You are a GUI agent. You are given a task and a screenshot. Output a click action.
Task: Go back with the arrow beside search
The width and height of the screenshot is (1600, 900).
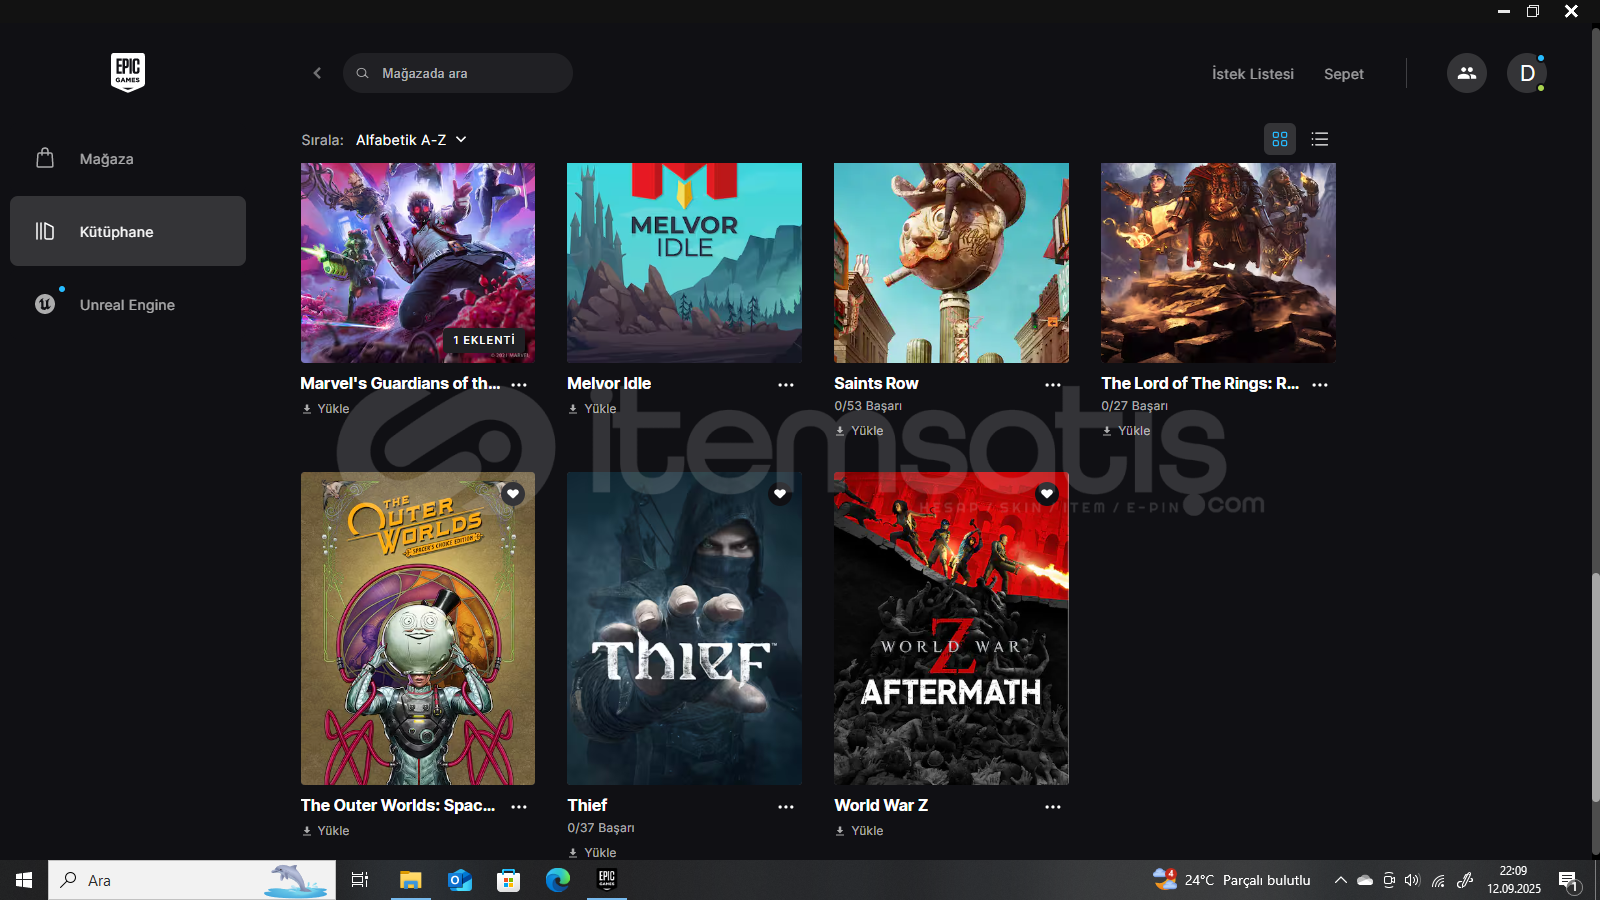click(x=317, y=73)
